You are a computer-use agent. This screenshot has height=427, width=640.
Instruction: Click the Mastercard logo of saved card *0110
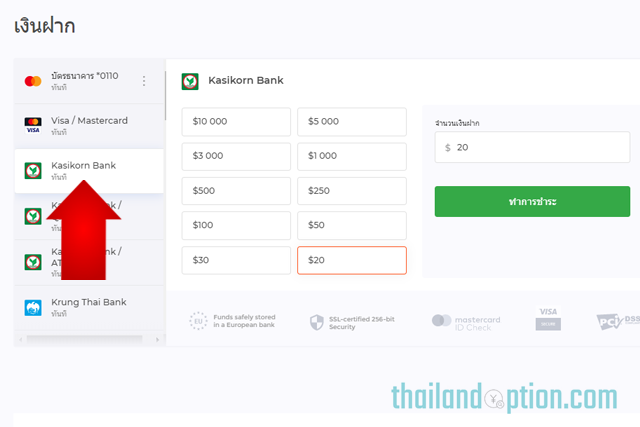[33, 81]
